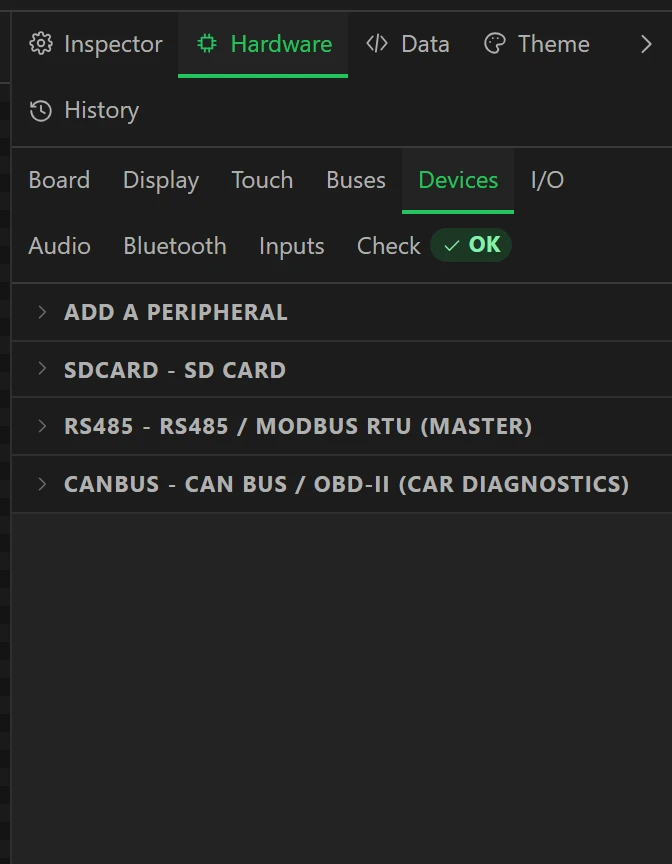Switch to the Board sub-tab
672x864 pixels.
click(x=59, y=180)
